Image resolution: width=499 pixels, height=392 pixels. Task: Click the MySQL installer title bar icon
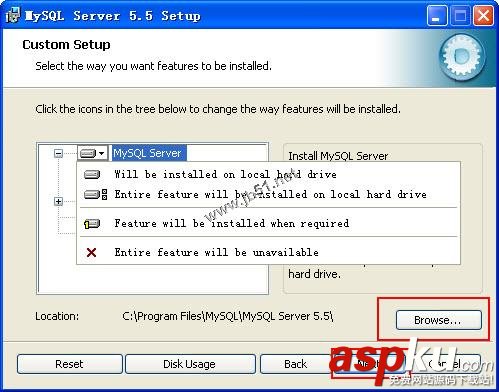click(x=13, y=16)
